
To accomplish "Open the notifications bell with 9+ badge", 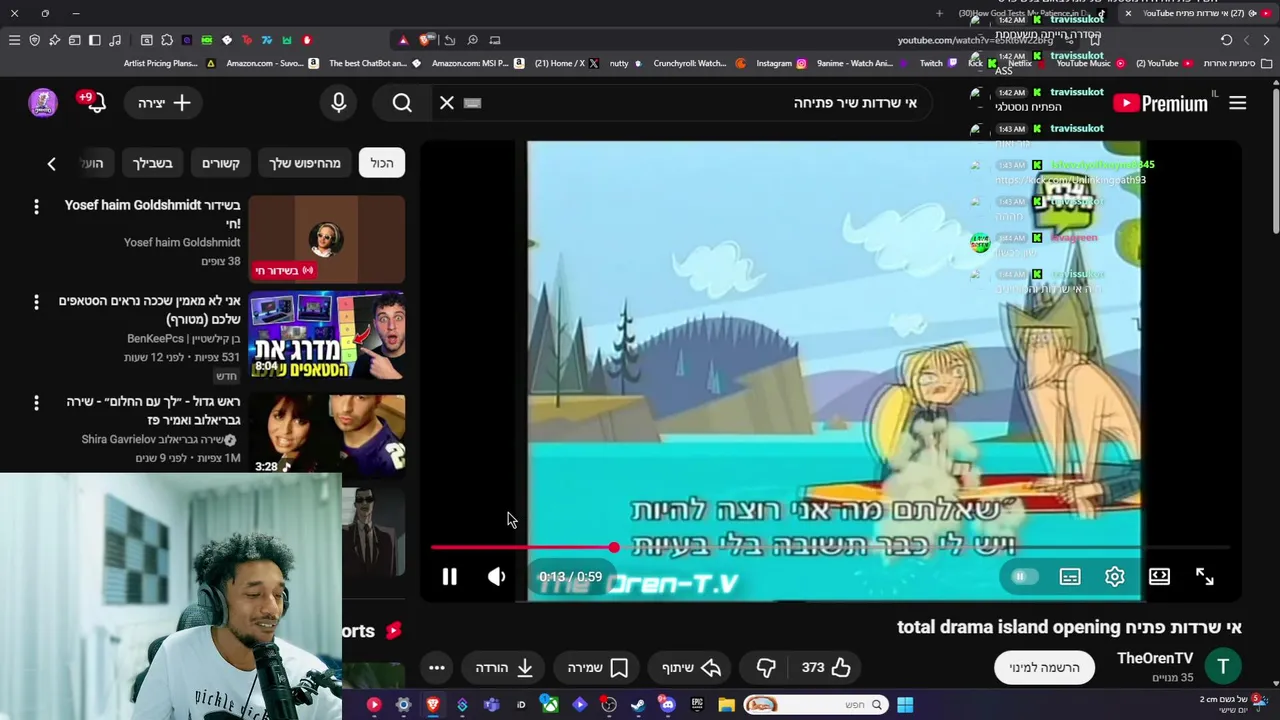I will [x=94, y=102].
